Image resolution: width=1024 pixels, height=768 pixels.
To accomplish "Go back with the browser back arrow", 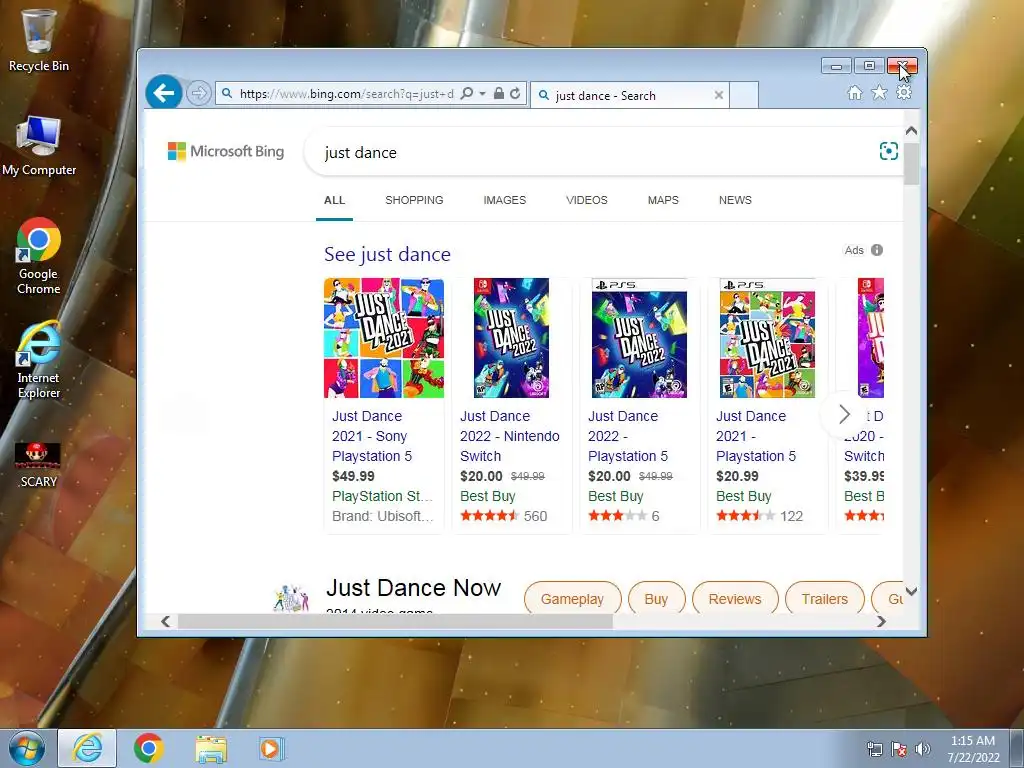I will [163, 93].
